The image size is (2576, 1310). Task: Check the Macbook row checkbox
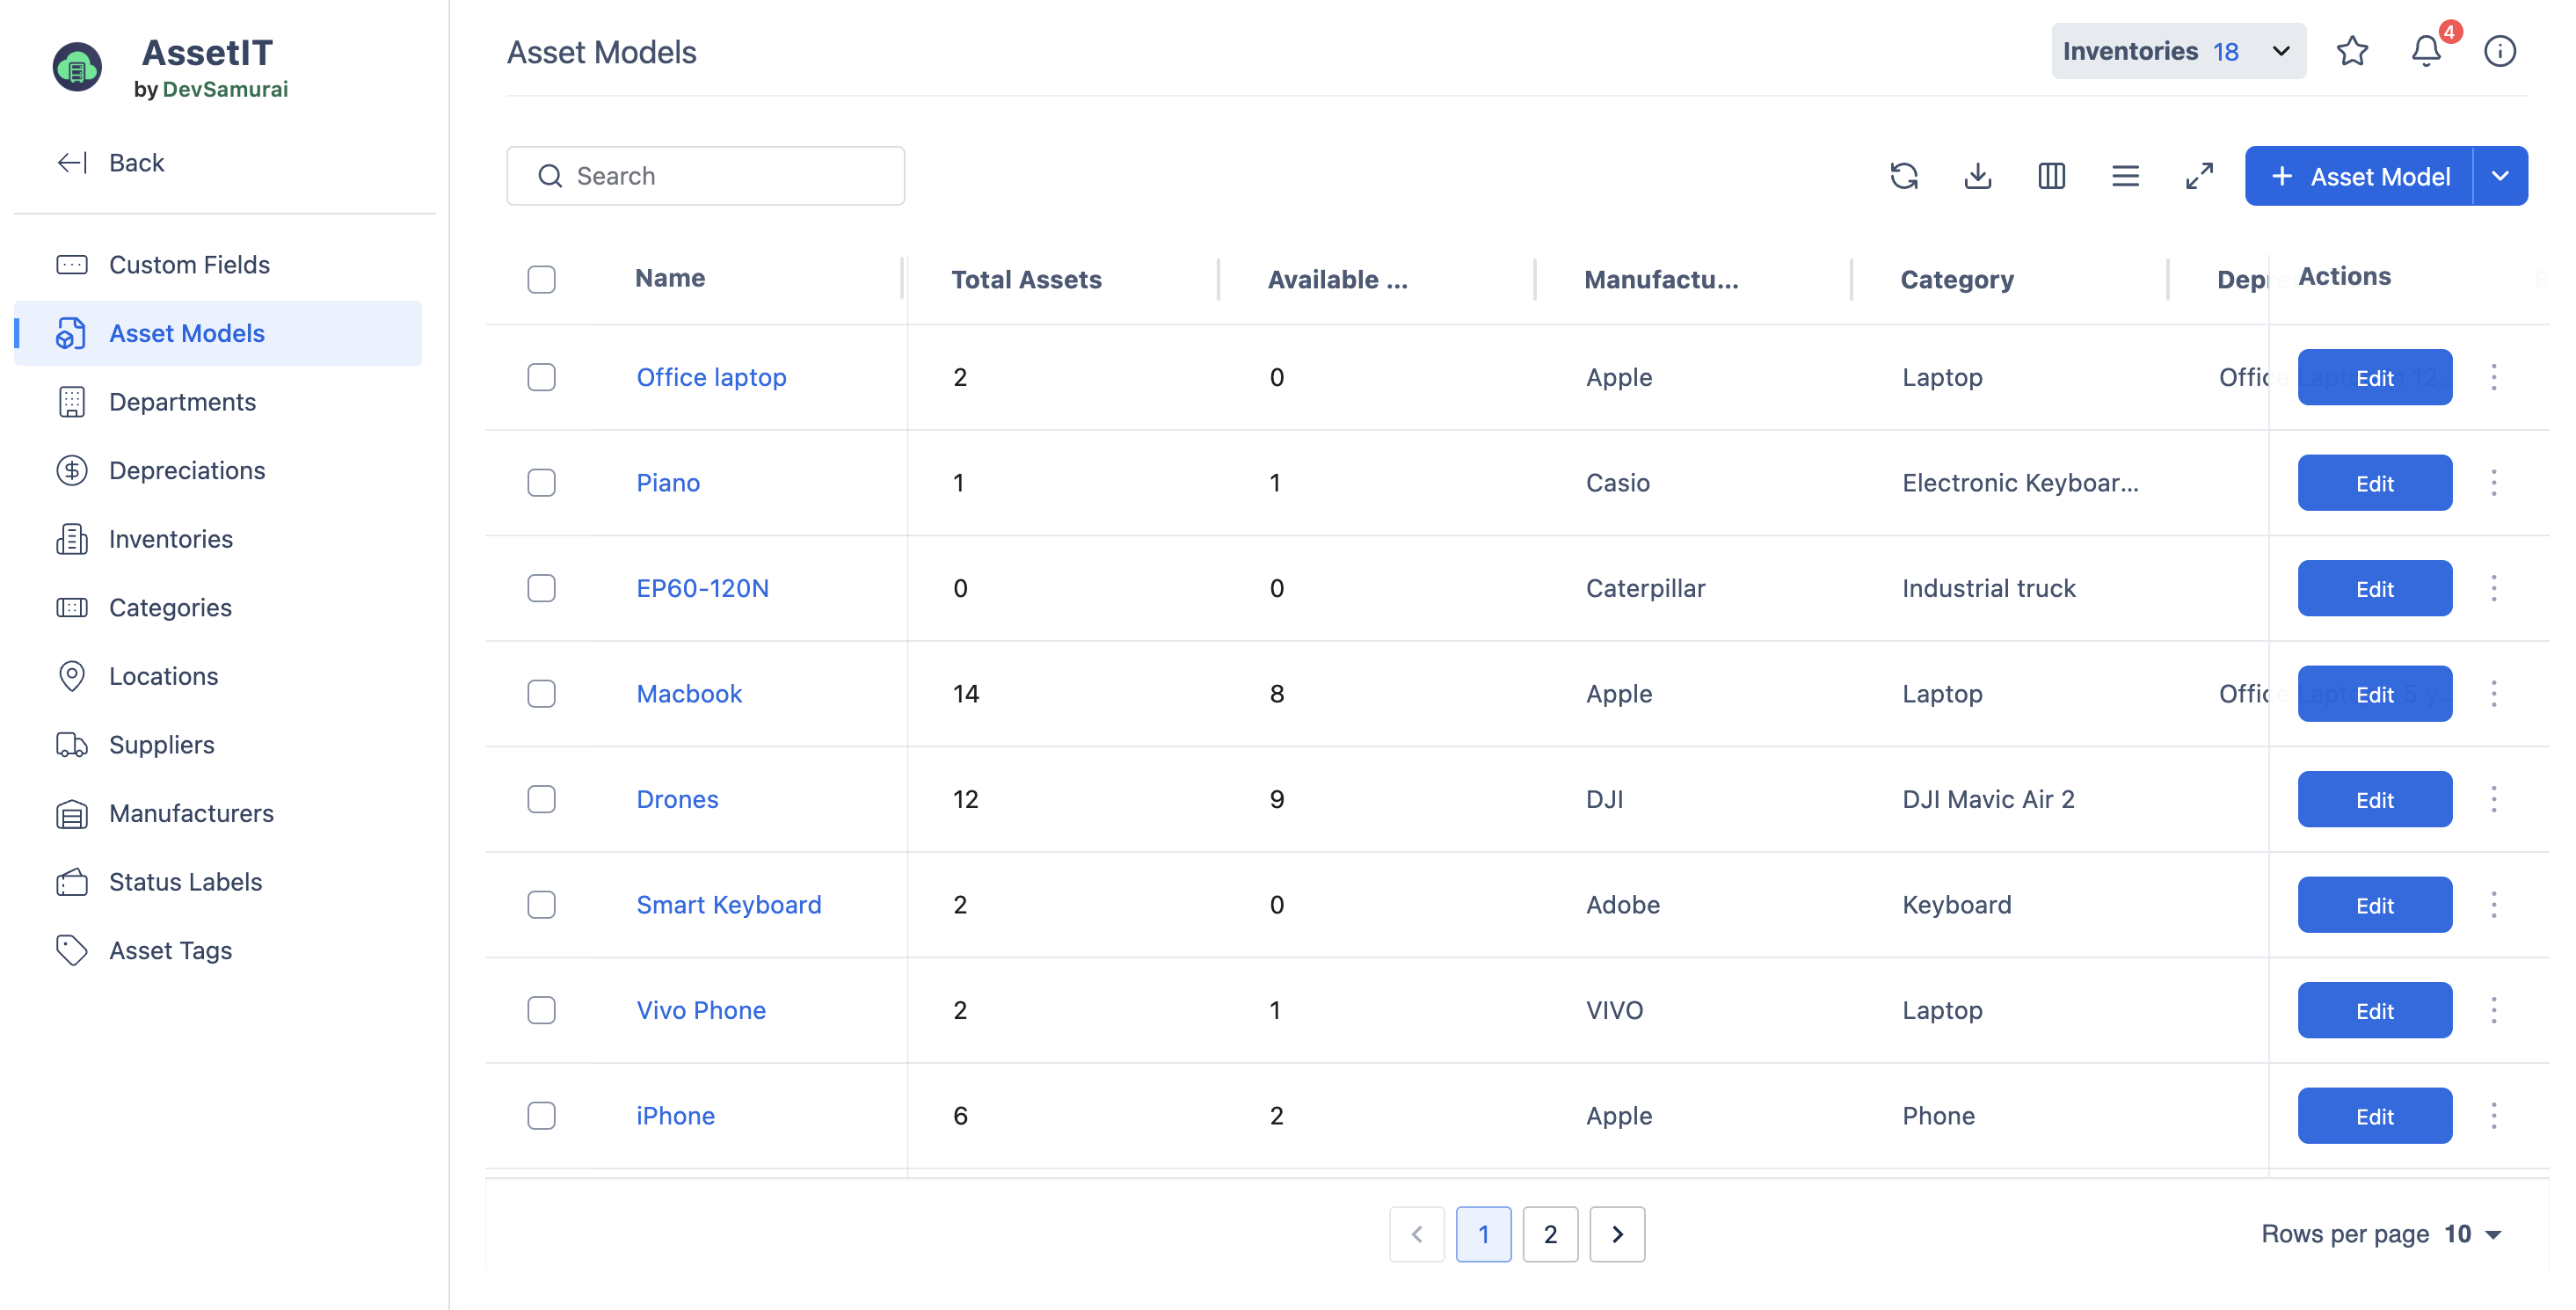click(541, 694)
